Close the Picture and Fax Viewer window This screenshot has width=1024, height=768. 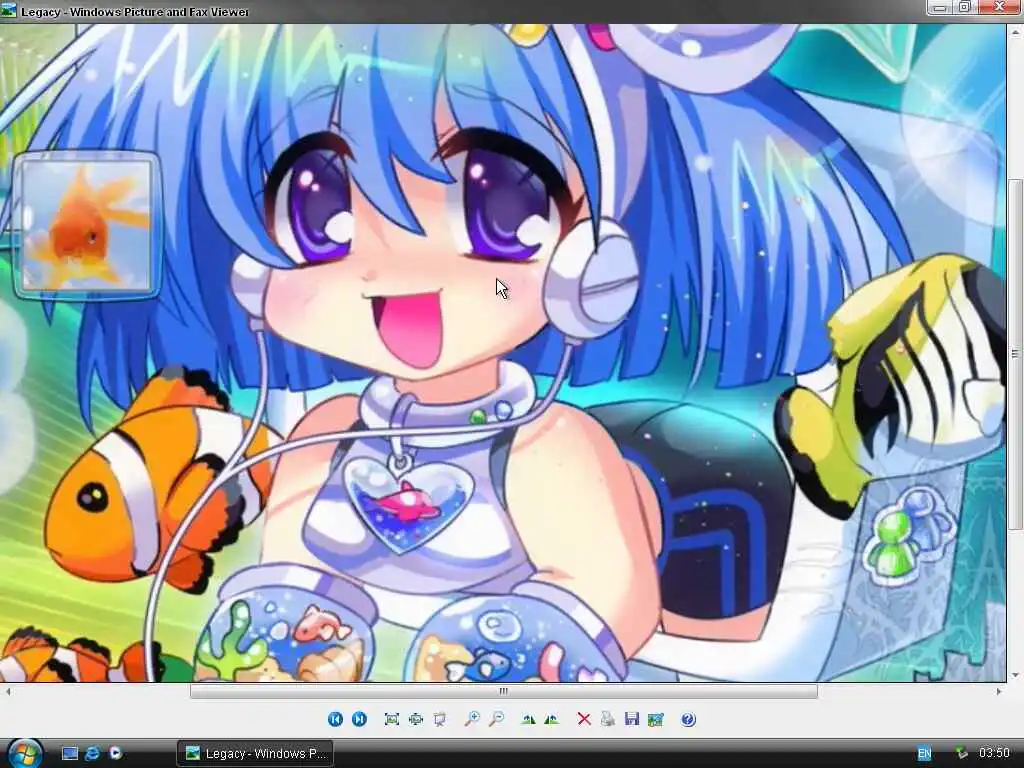[x=999, y=7]
